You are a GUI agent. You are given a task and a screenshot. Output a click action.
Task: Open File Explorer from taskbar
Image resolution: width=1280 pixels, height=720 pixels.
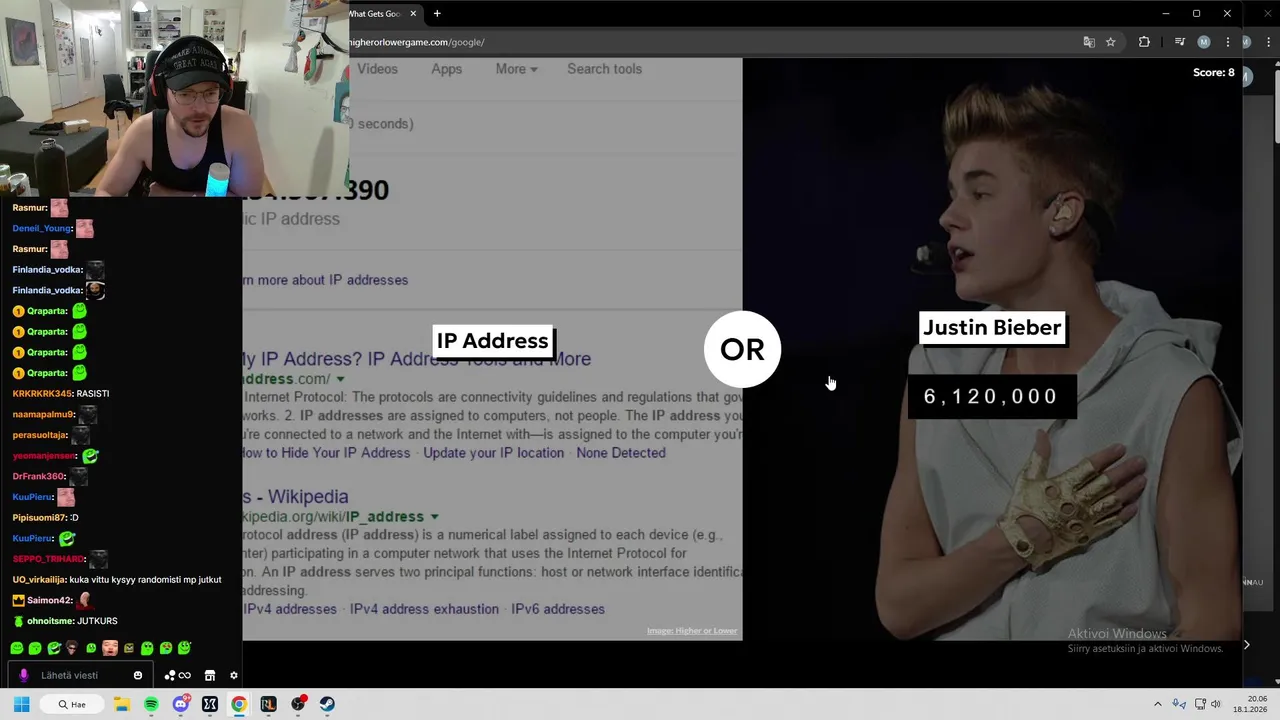tap(122, 704)
